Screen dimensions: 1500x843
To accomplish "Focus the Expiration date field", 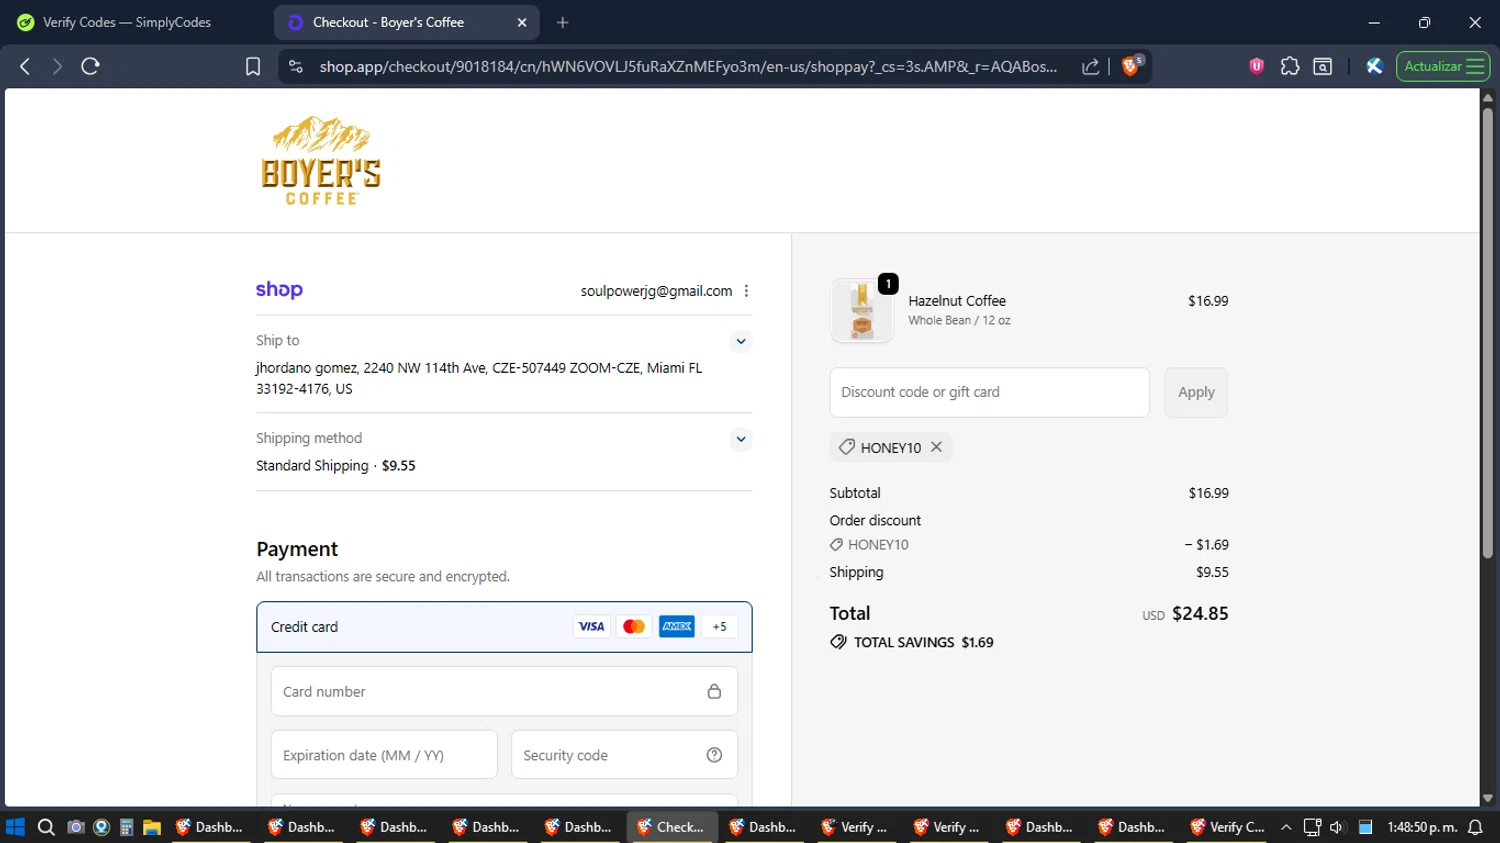I will (384, 755).
